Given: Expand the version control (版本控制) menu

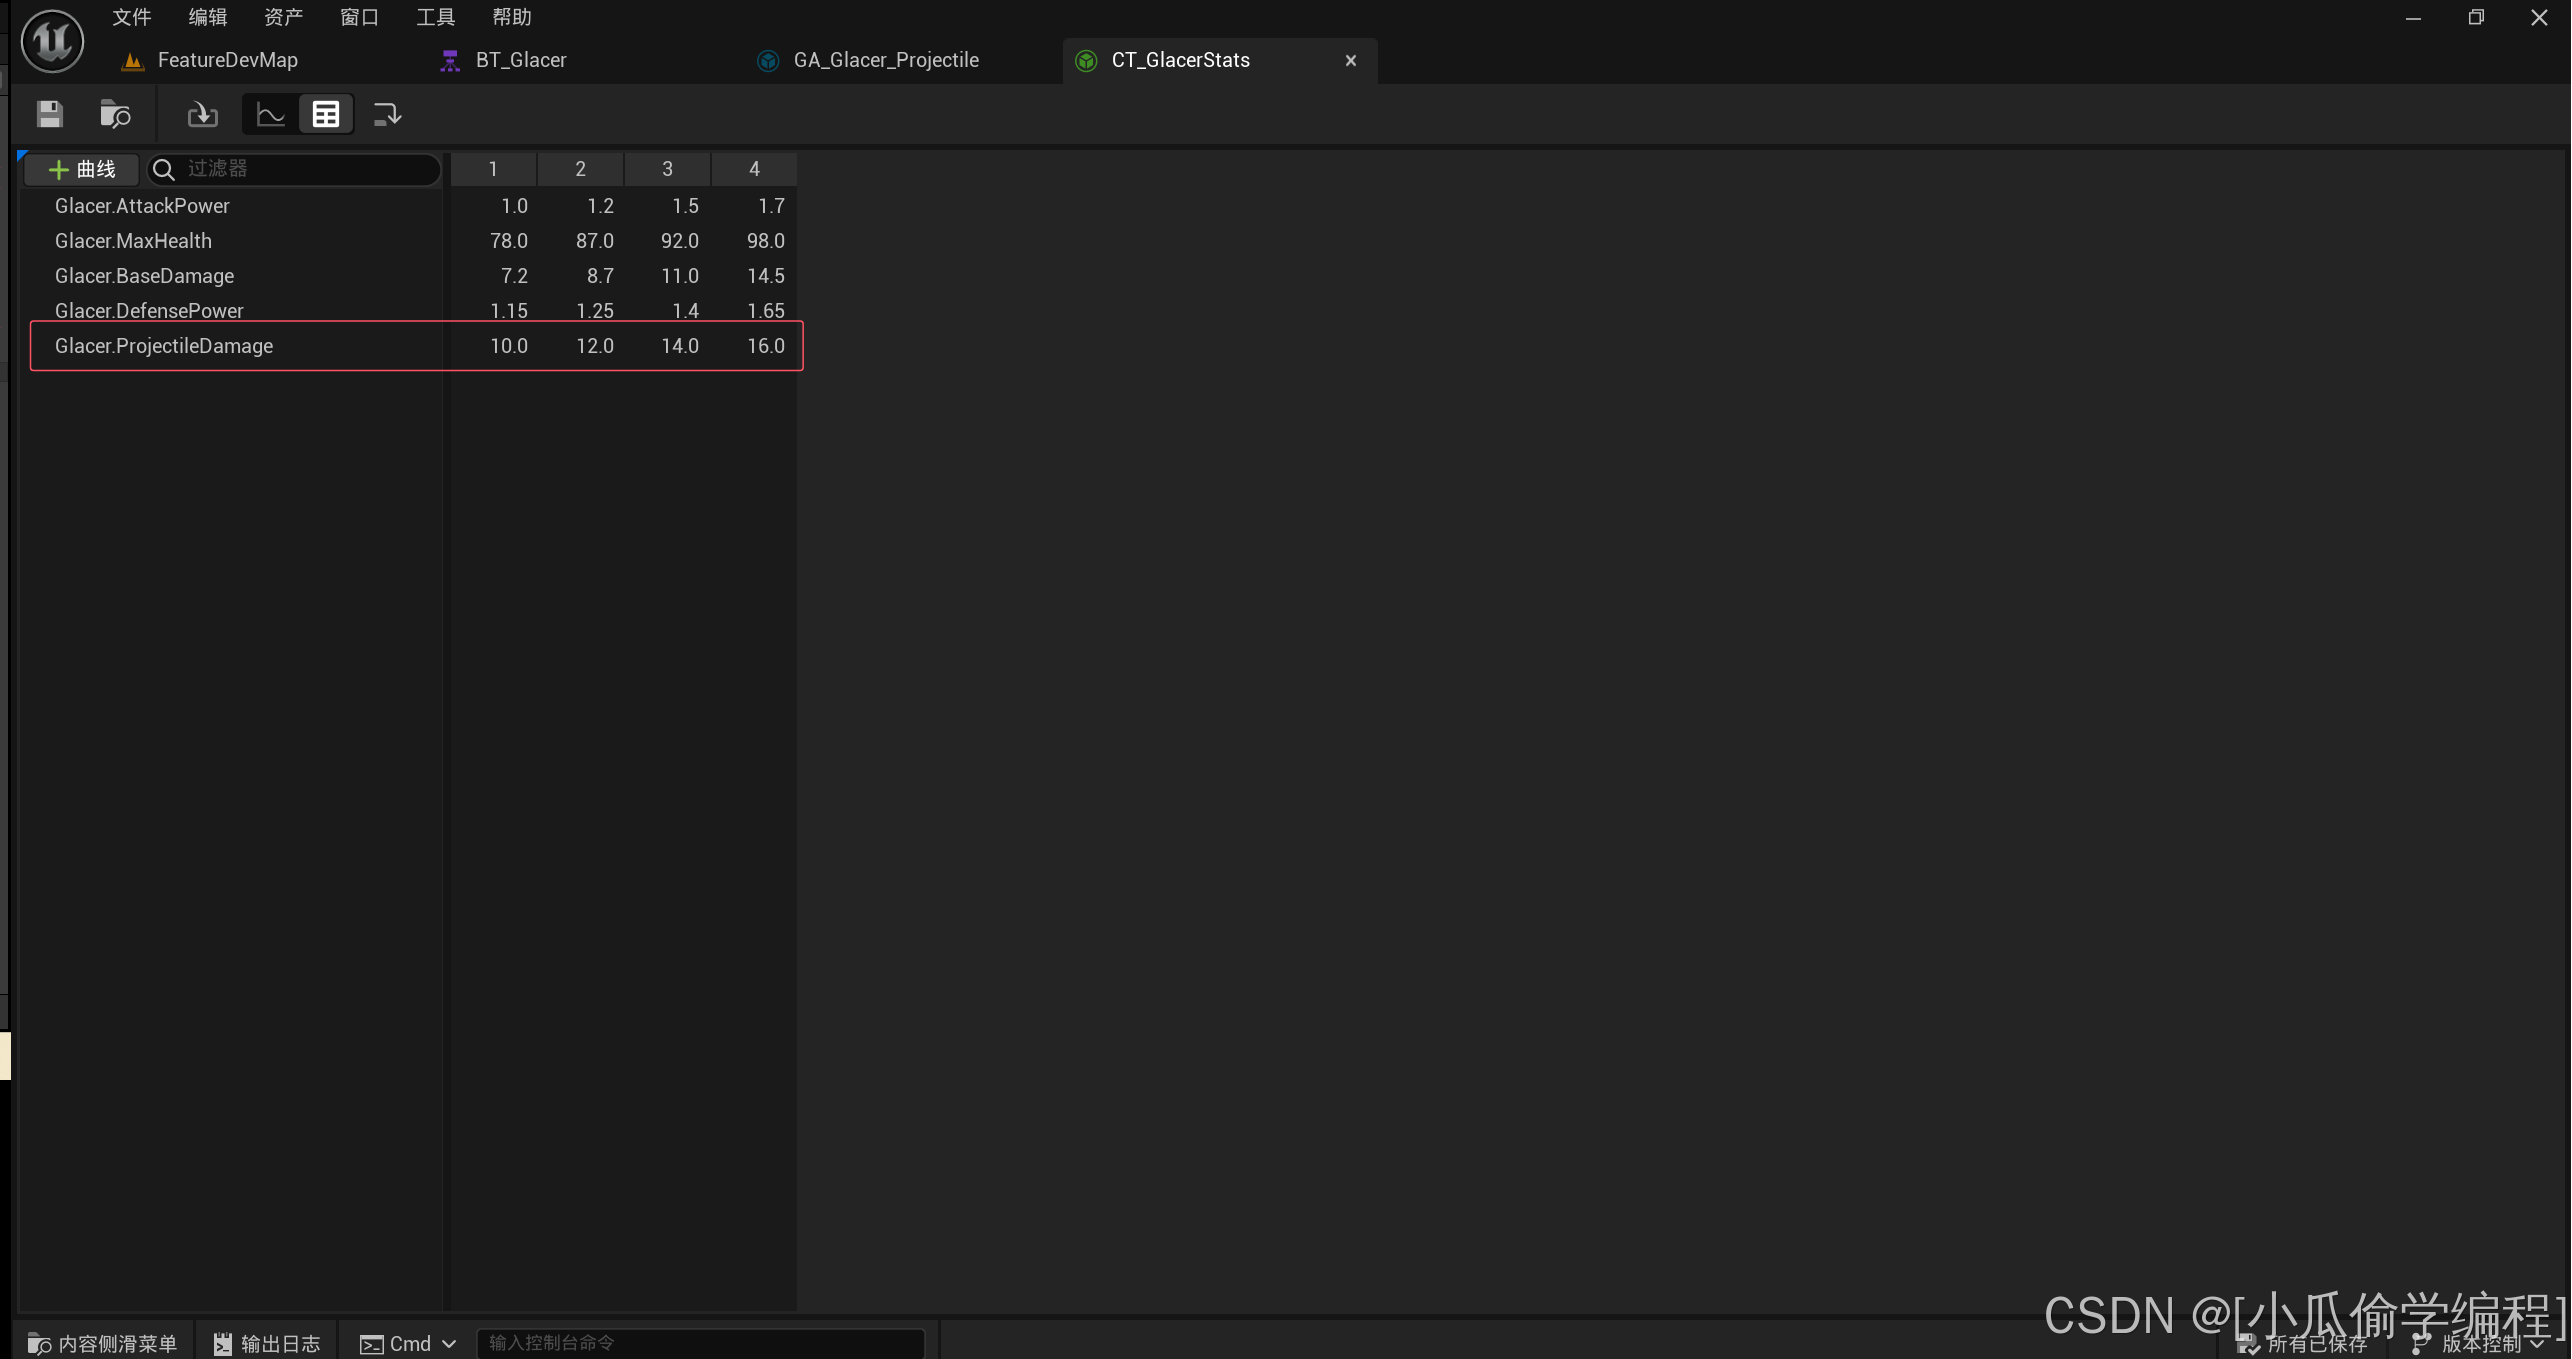Looking at the screenshot, I should [2478, 1344].
